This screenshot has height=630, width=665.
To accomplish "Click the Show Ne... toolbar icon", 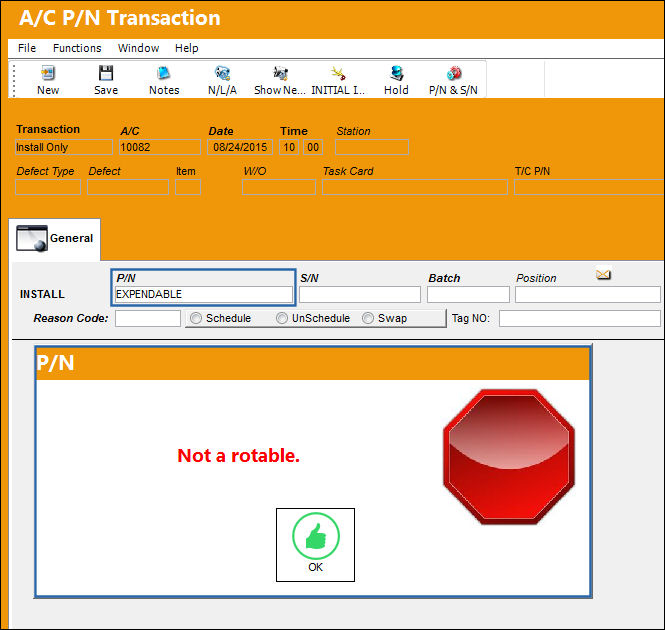I will click(280, 73).
